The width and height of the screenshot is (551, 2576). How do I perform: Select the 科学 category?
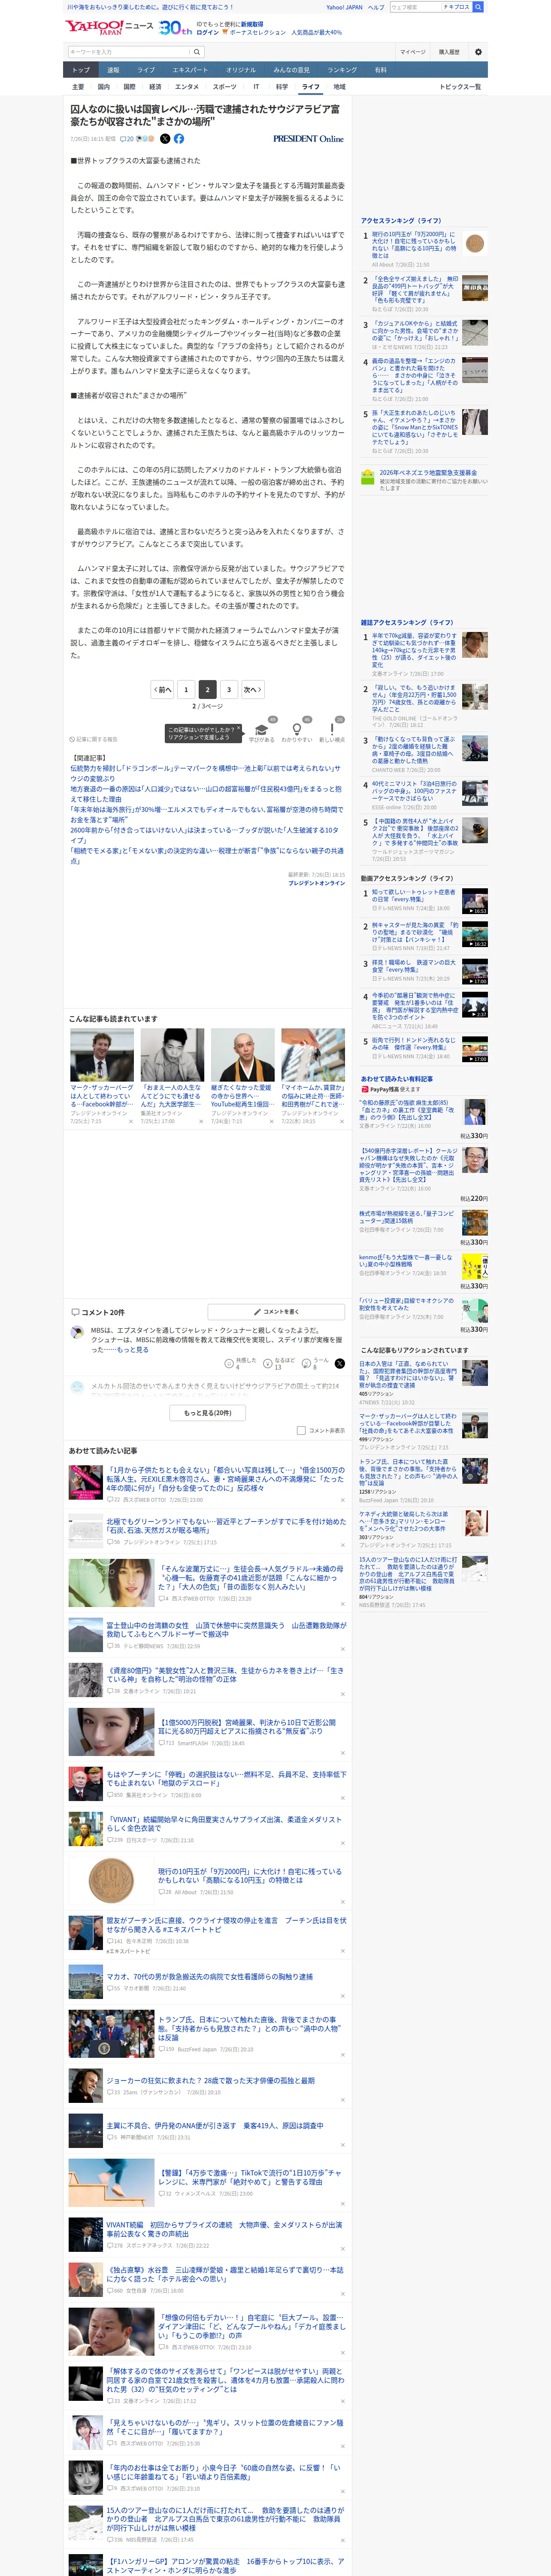pyautogui.click(x=282, y=87)
